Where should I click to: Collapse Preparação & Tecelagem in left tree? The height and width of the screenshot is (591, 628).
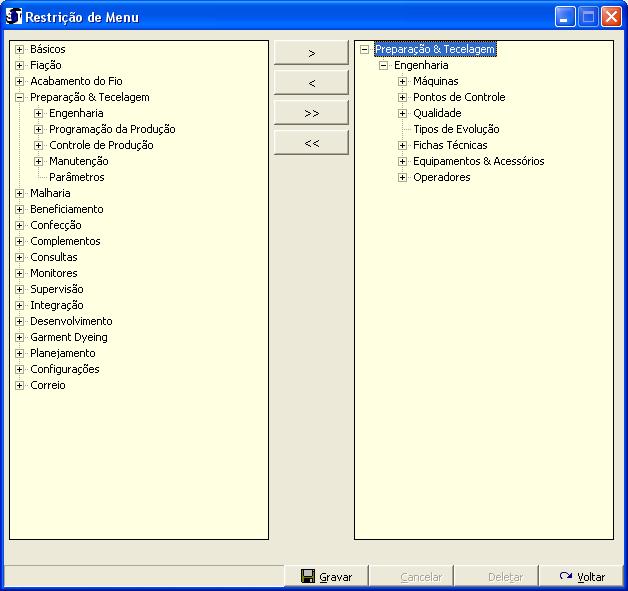[19, 97]
